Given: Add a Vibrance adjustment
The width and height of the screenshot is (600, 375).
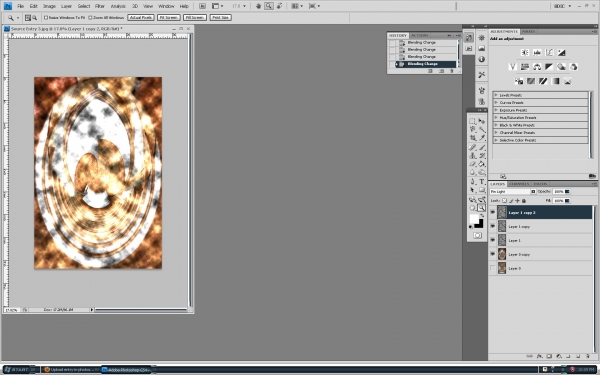Looking at the screenshot, I should 513,67.
